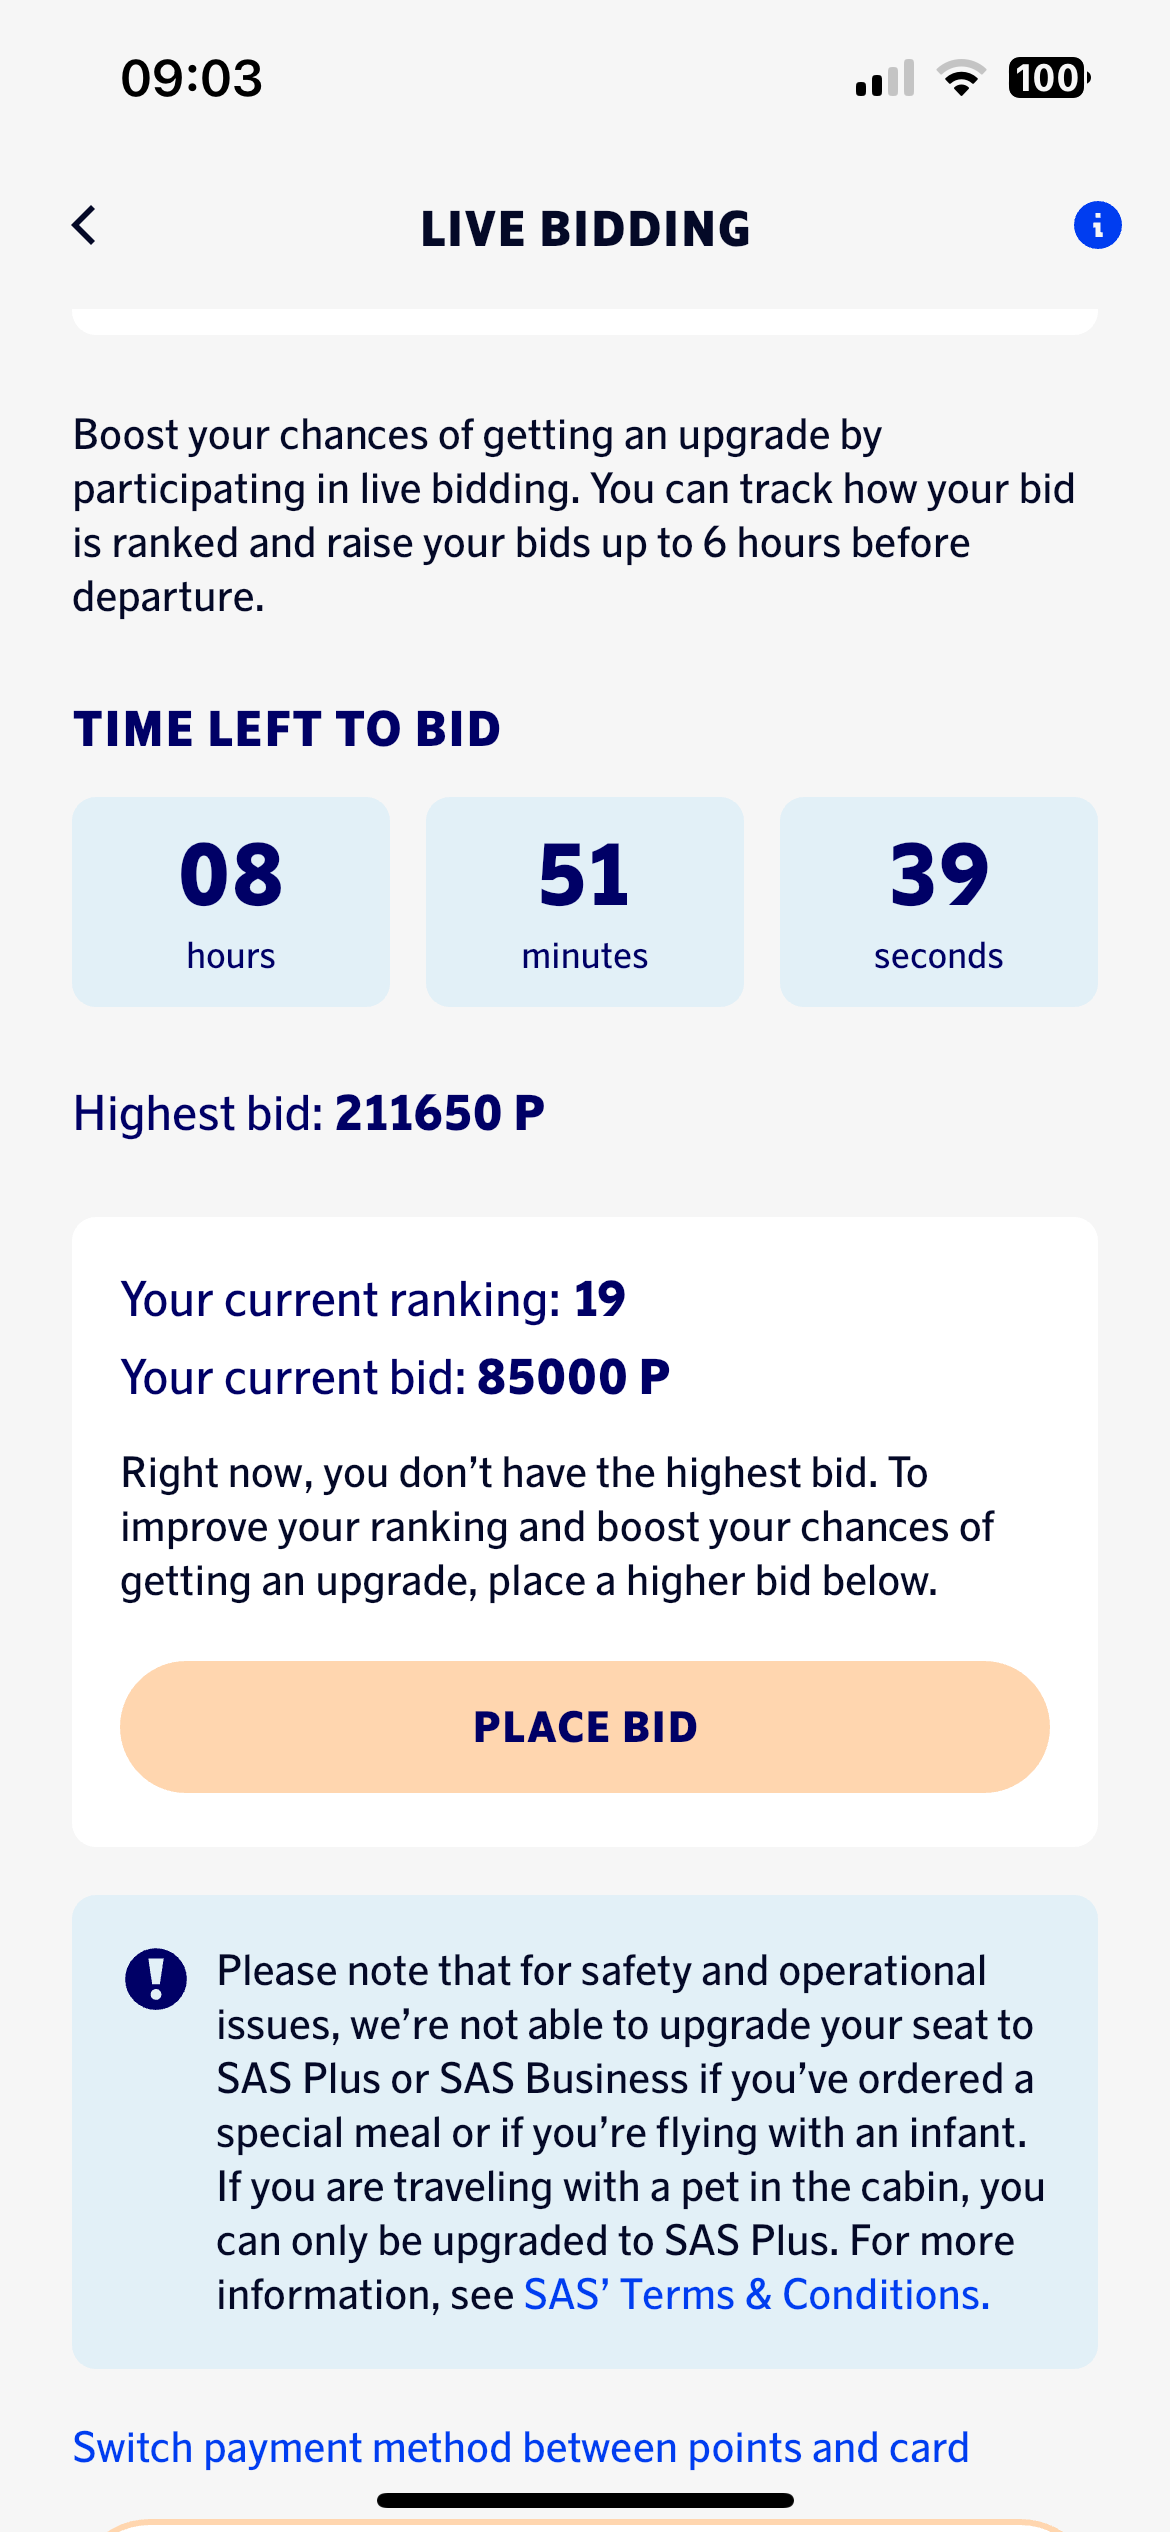
Task: Tap the back arrow in the header
Action: click(85, 226)
